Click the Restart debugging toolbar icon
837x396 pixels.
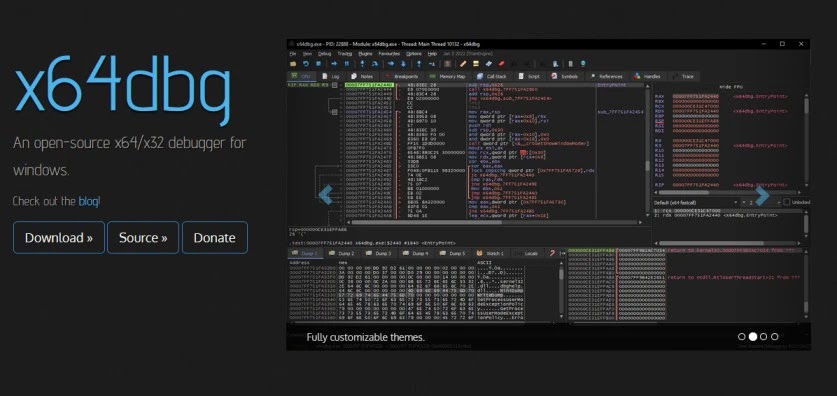click(x=306, y=64)
